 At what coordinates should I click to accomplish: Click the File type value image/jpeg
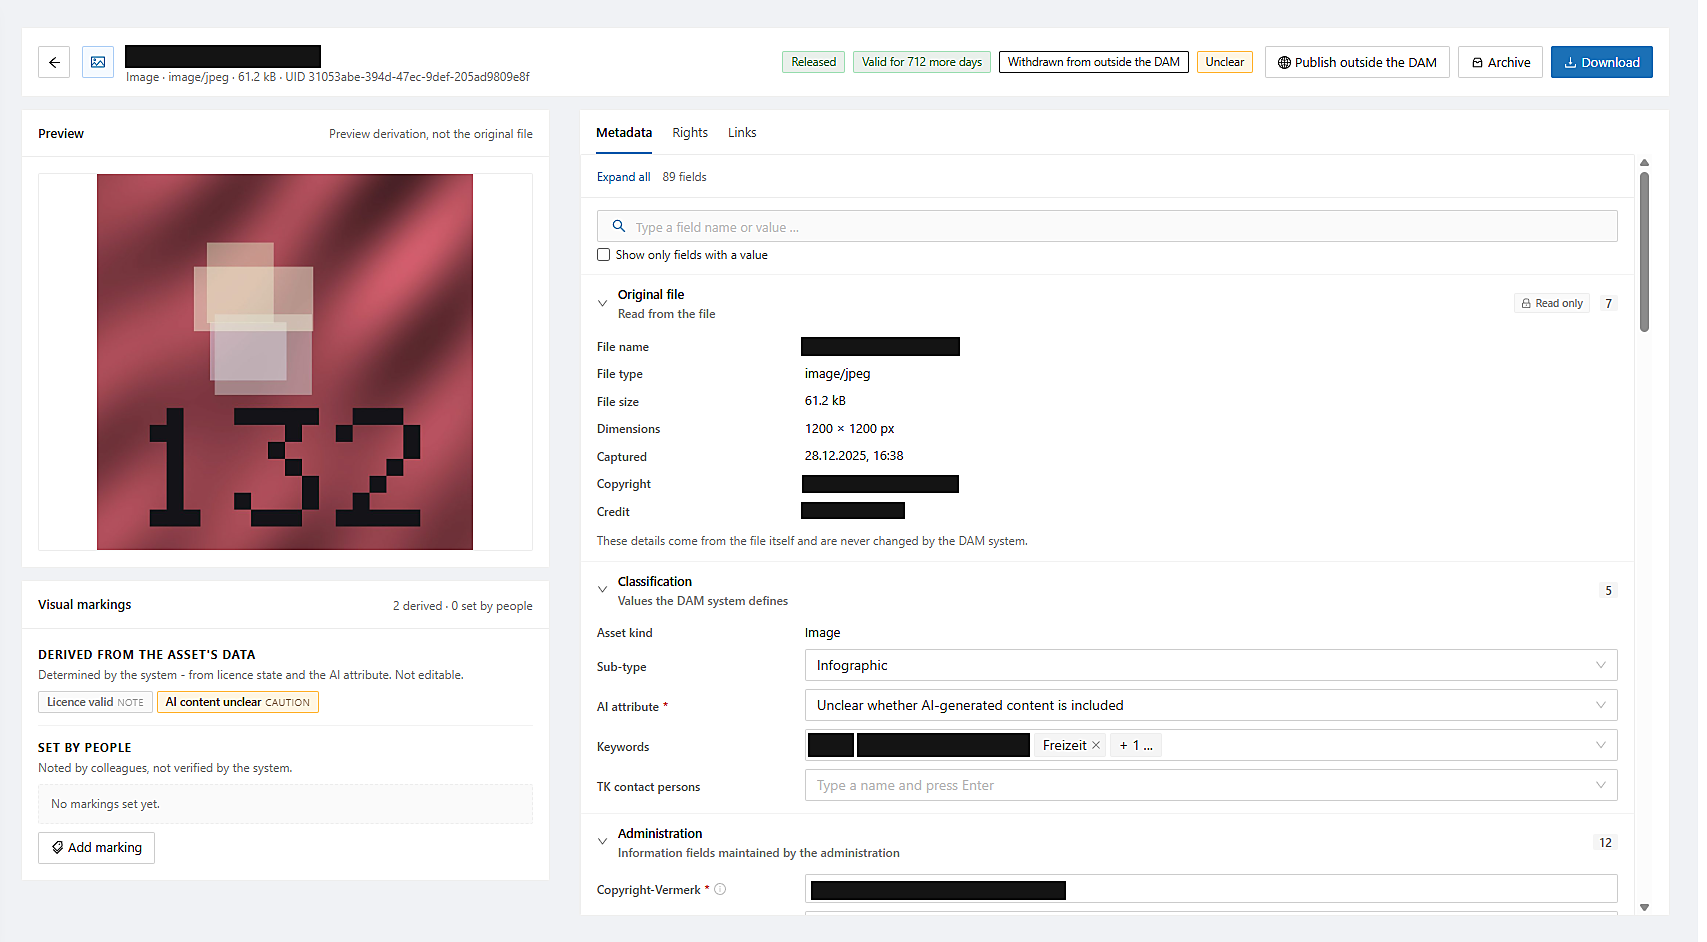(837, 373)
